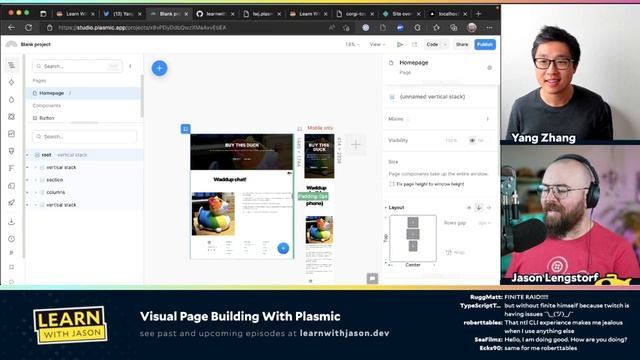Expand the columns tree row
640x360 pixels.
36,192
